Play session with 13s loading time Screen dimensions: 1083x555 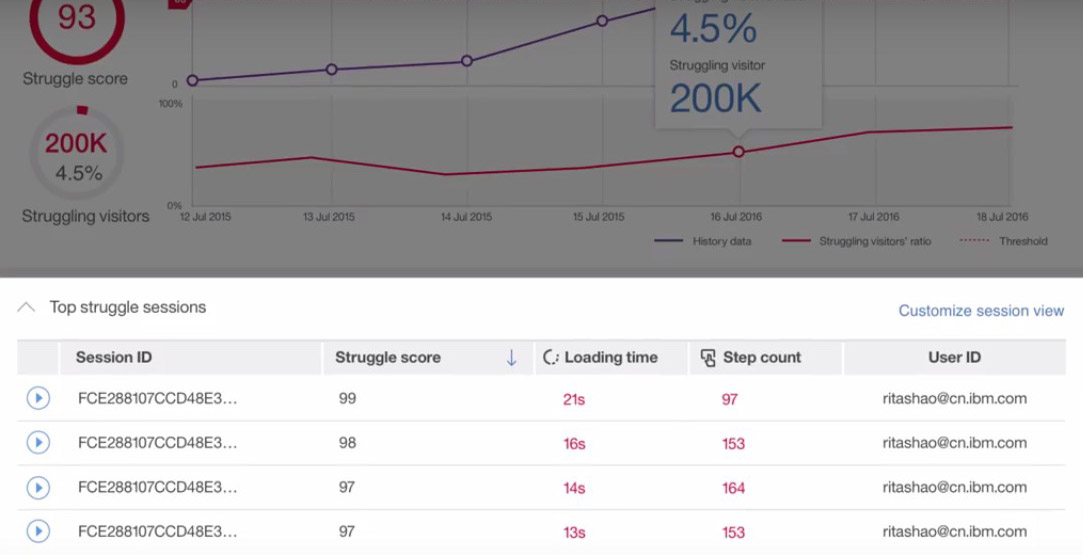(38, 532)
